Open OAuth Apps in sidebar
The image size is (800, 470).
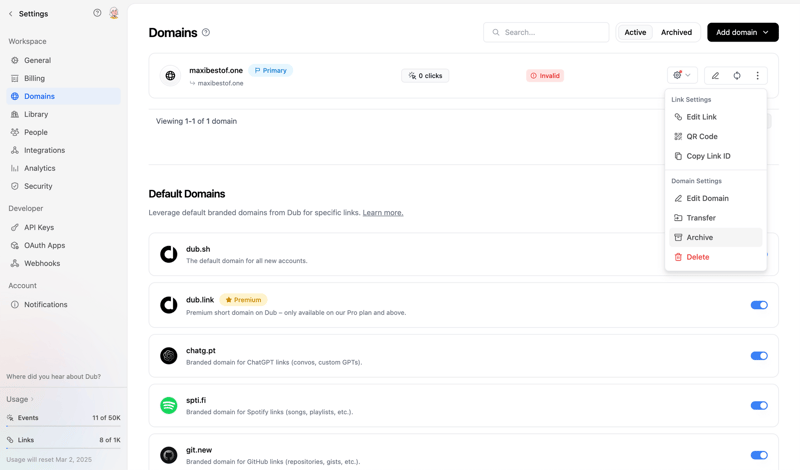(x=64, y=245)
